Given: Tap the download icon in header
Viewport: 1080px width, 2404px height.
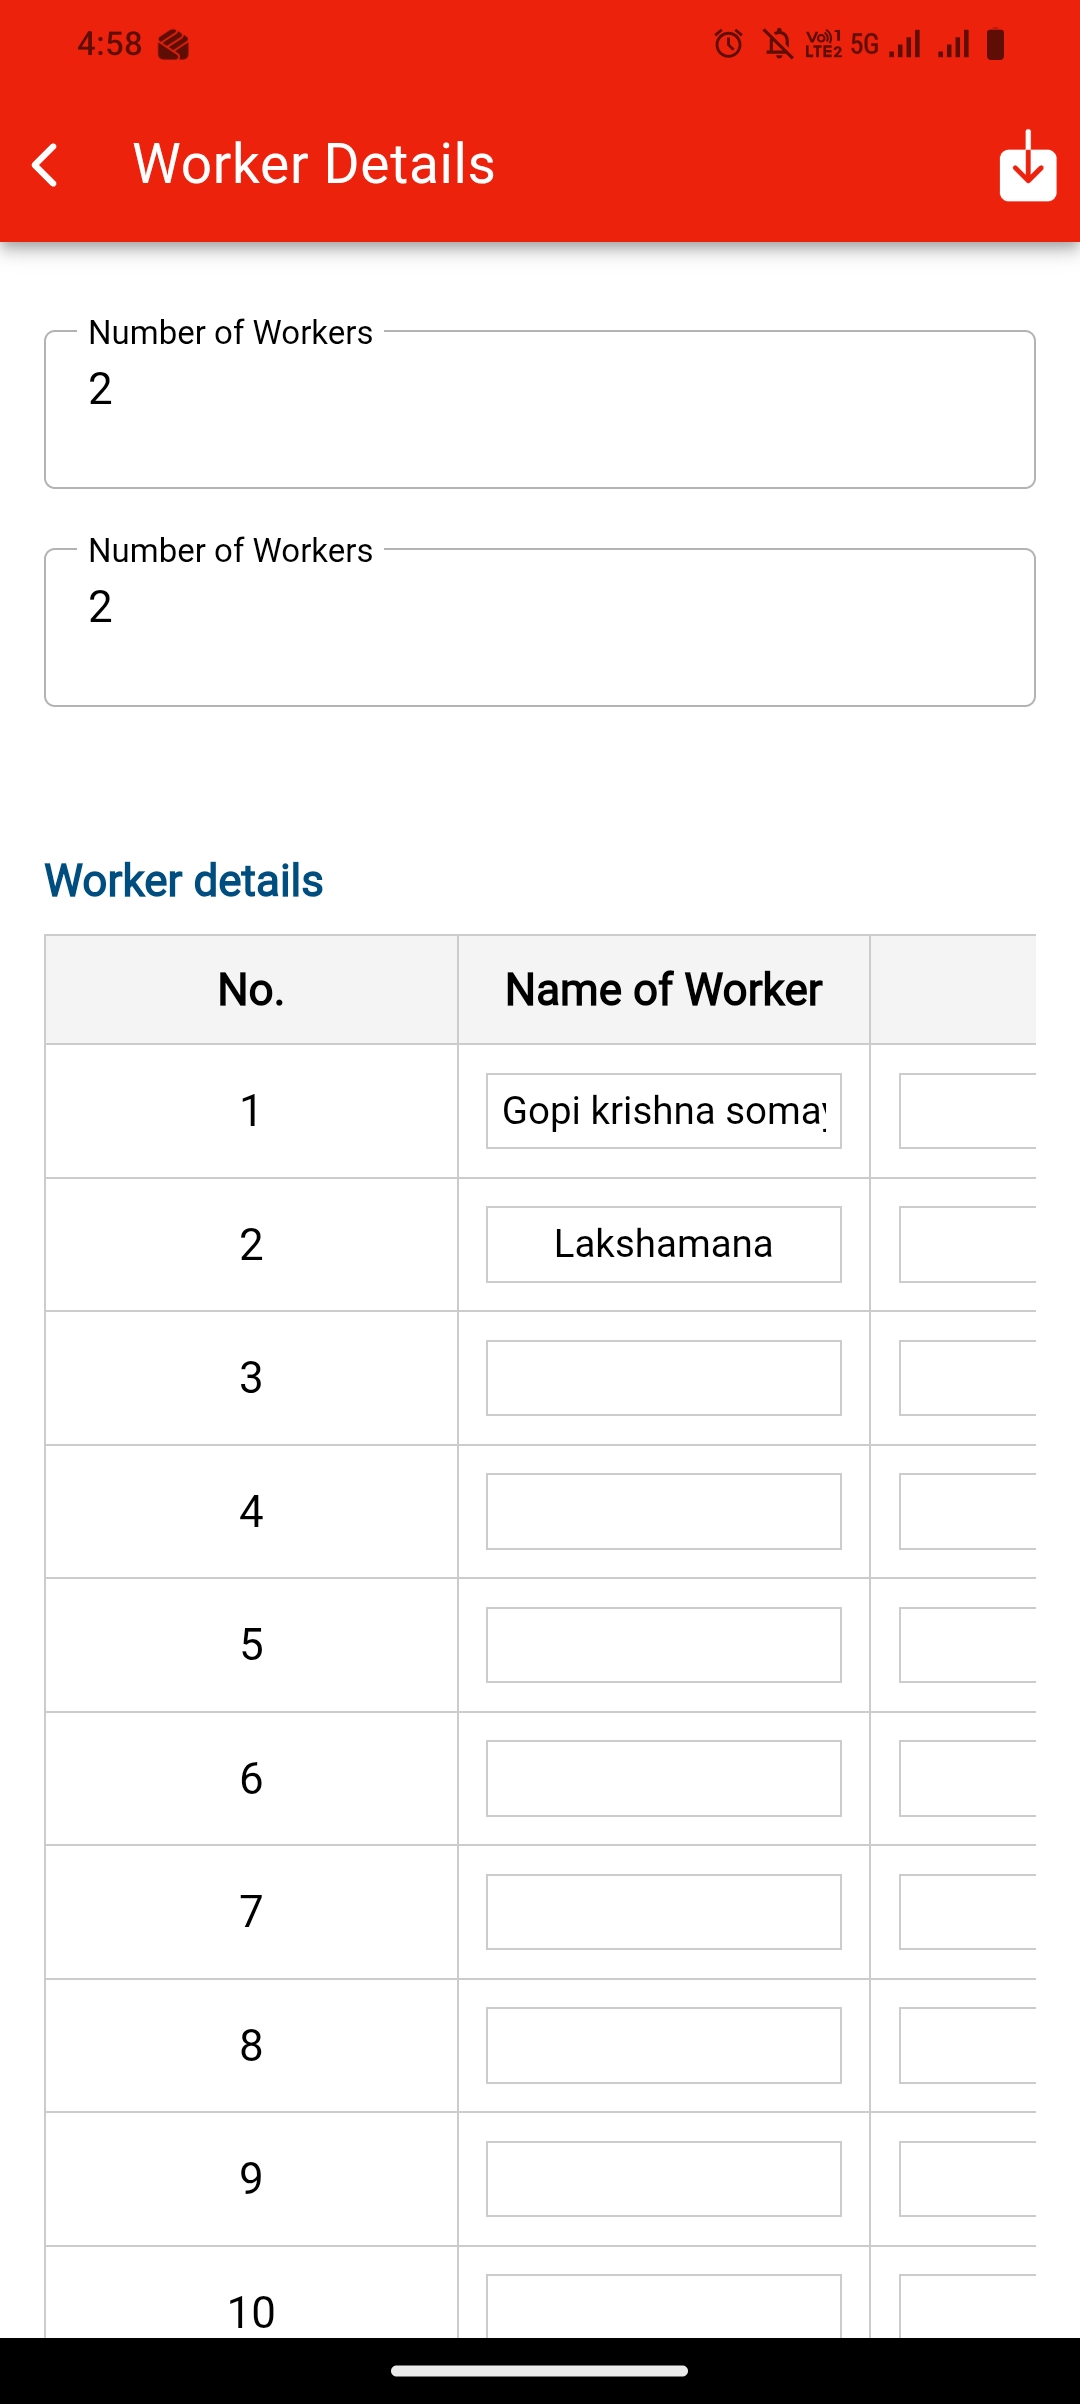Looking at the screenshot, I should point(1027,167).
